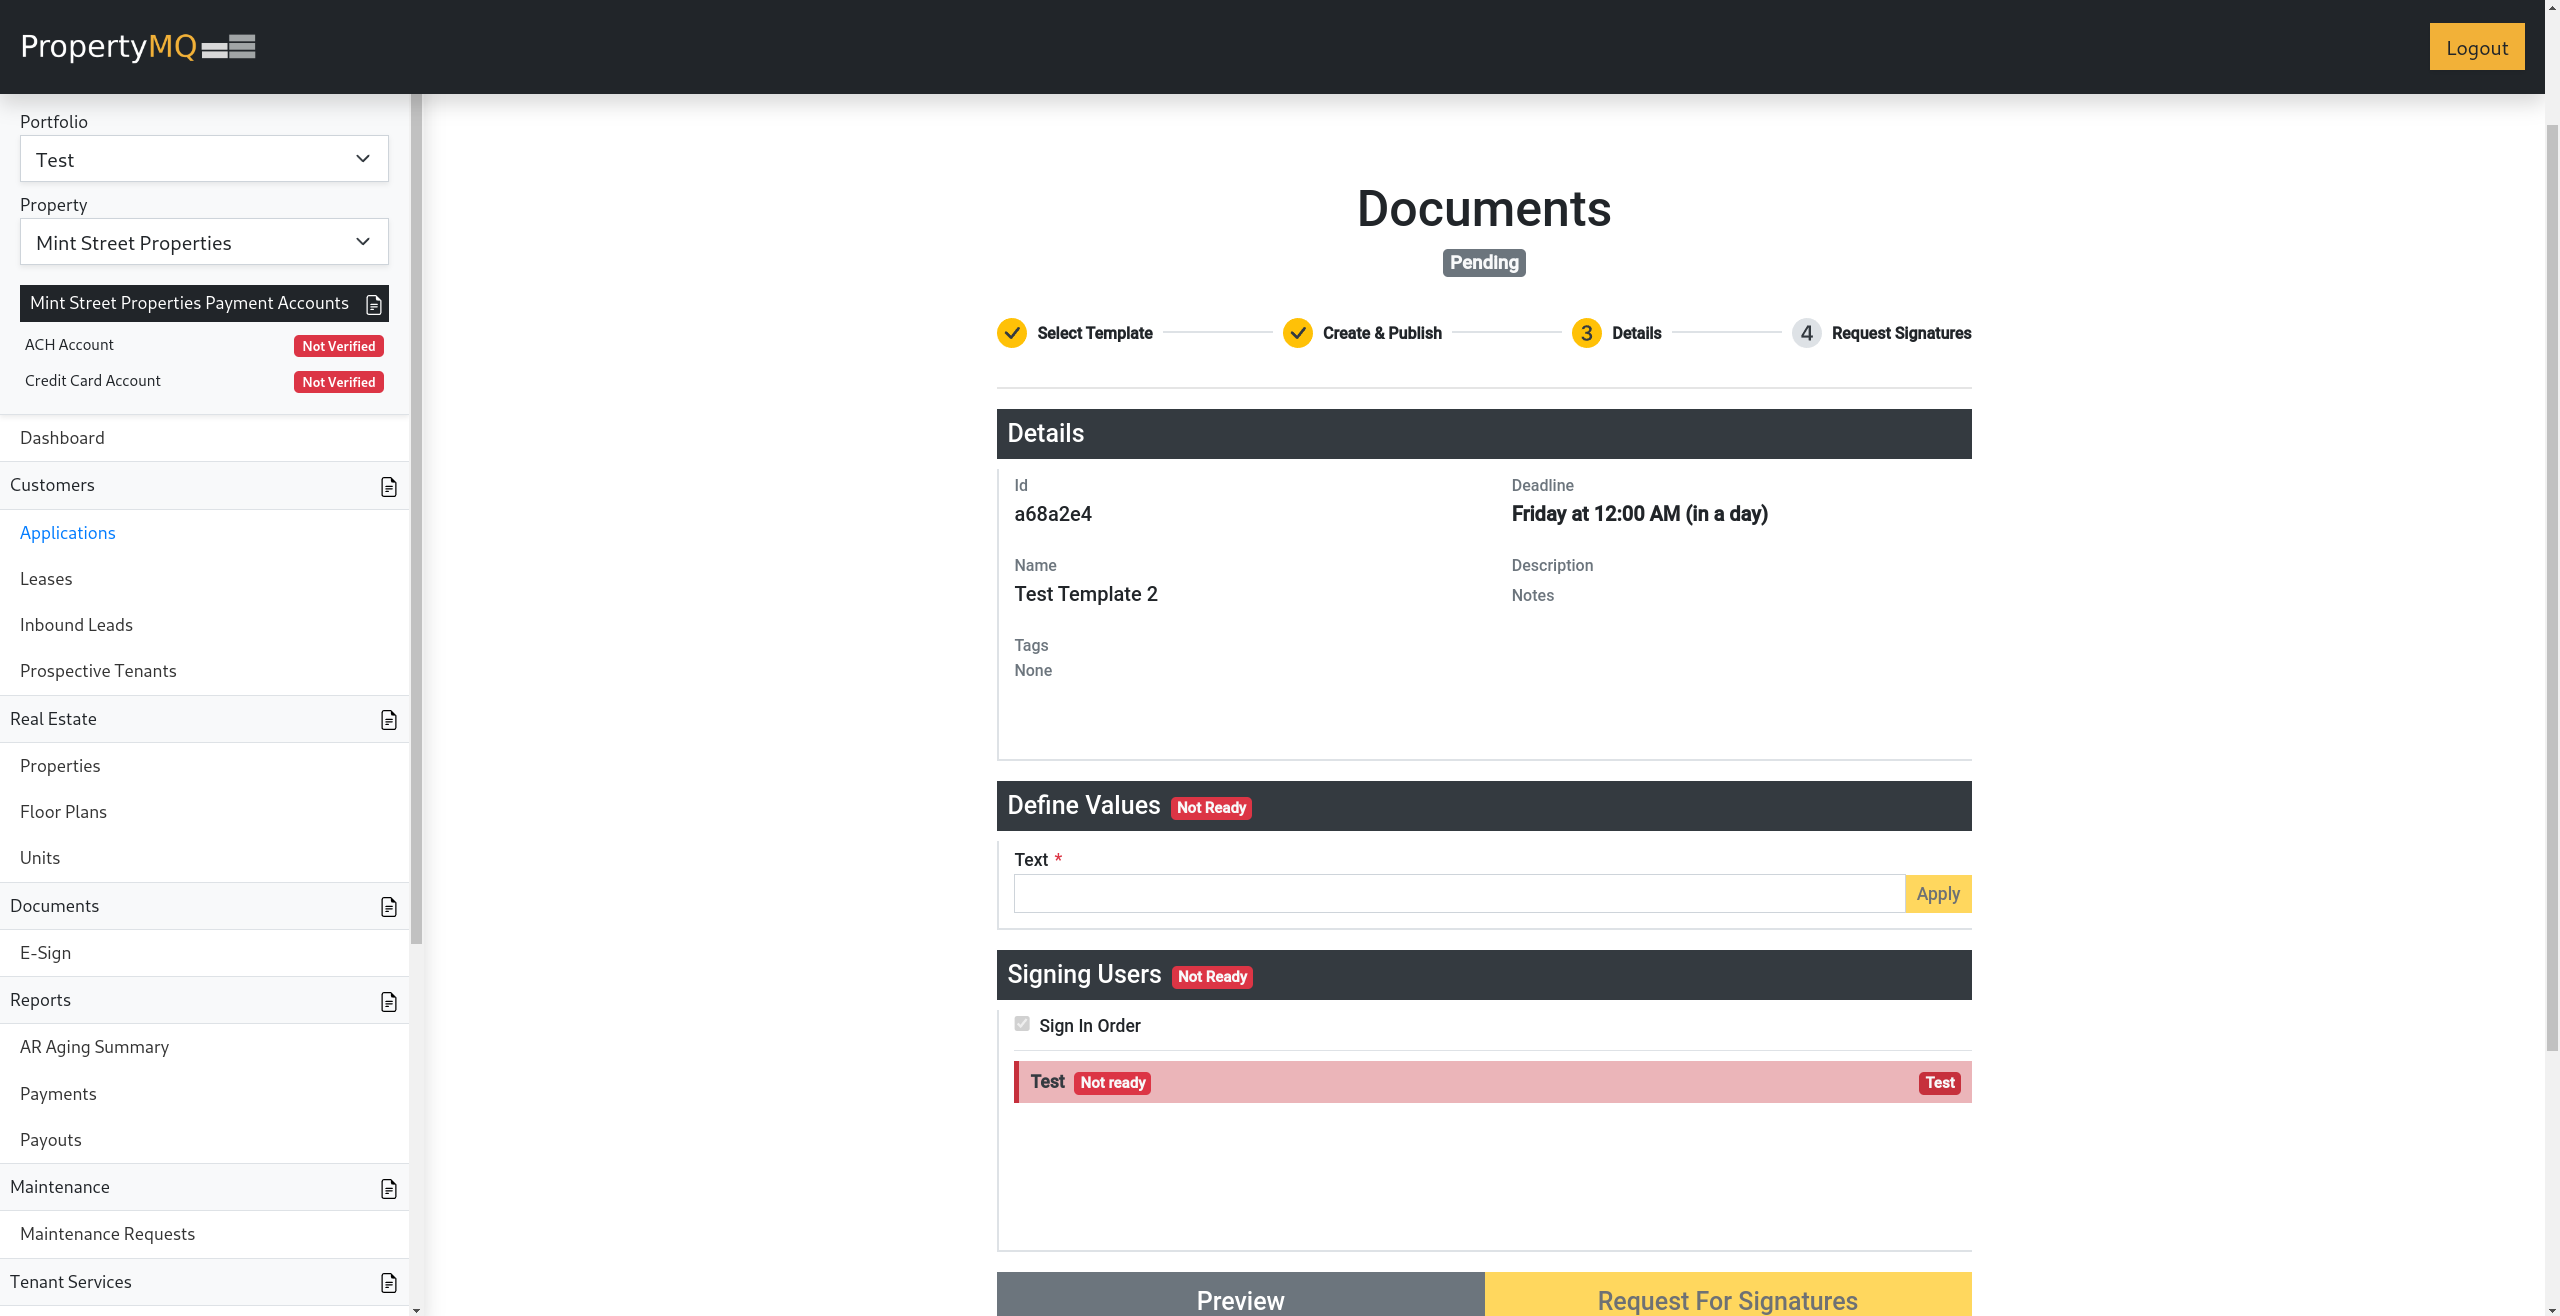Go to Applications in the sidebar
The height and width of the screenshot is (1316, 2560).
[68, 533]
